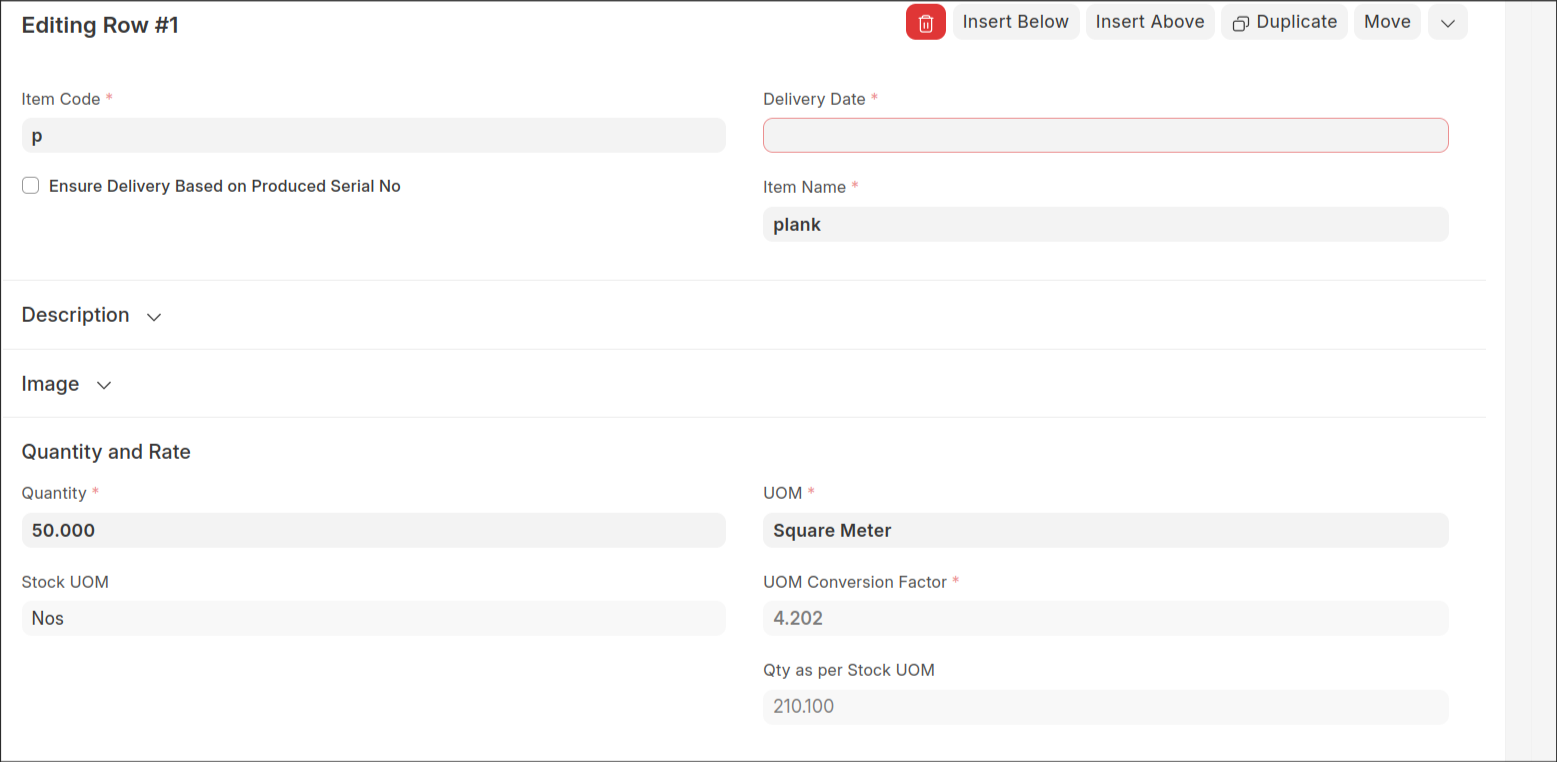
Task: Click the Quantity and Rate heading
Action: click(x=106, y=452)
